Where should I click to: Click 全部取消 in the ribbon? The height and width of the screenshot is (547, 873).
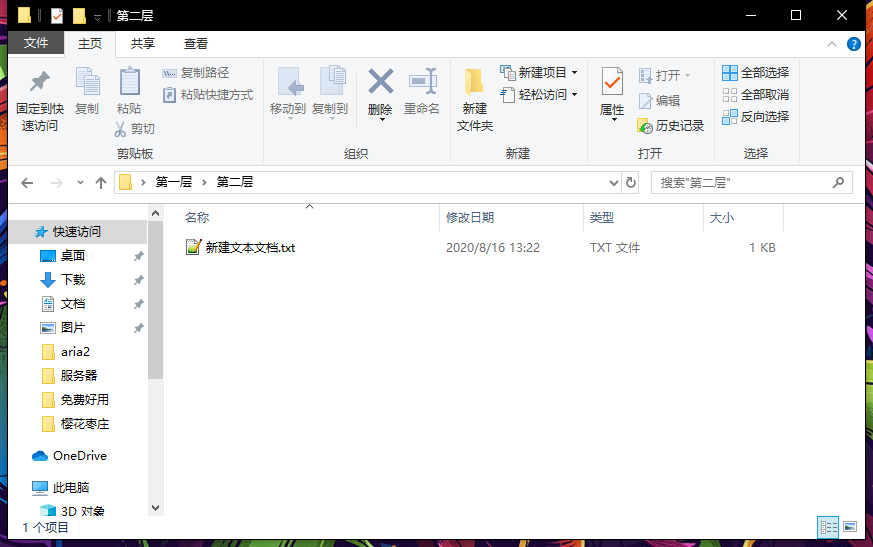(x=756, y=95)
